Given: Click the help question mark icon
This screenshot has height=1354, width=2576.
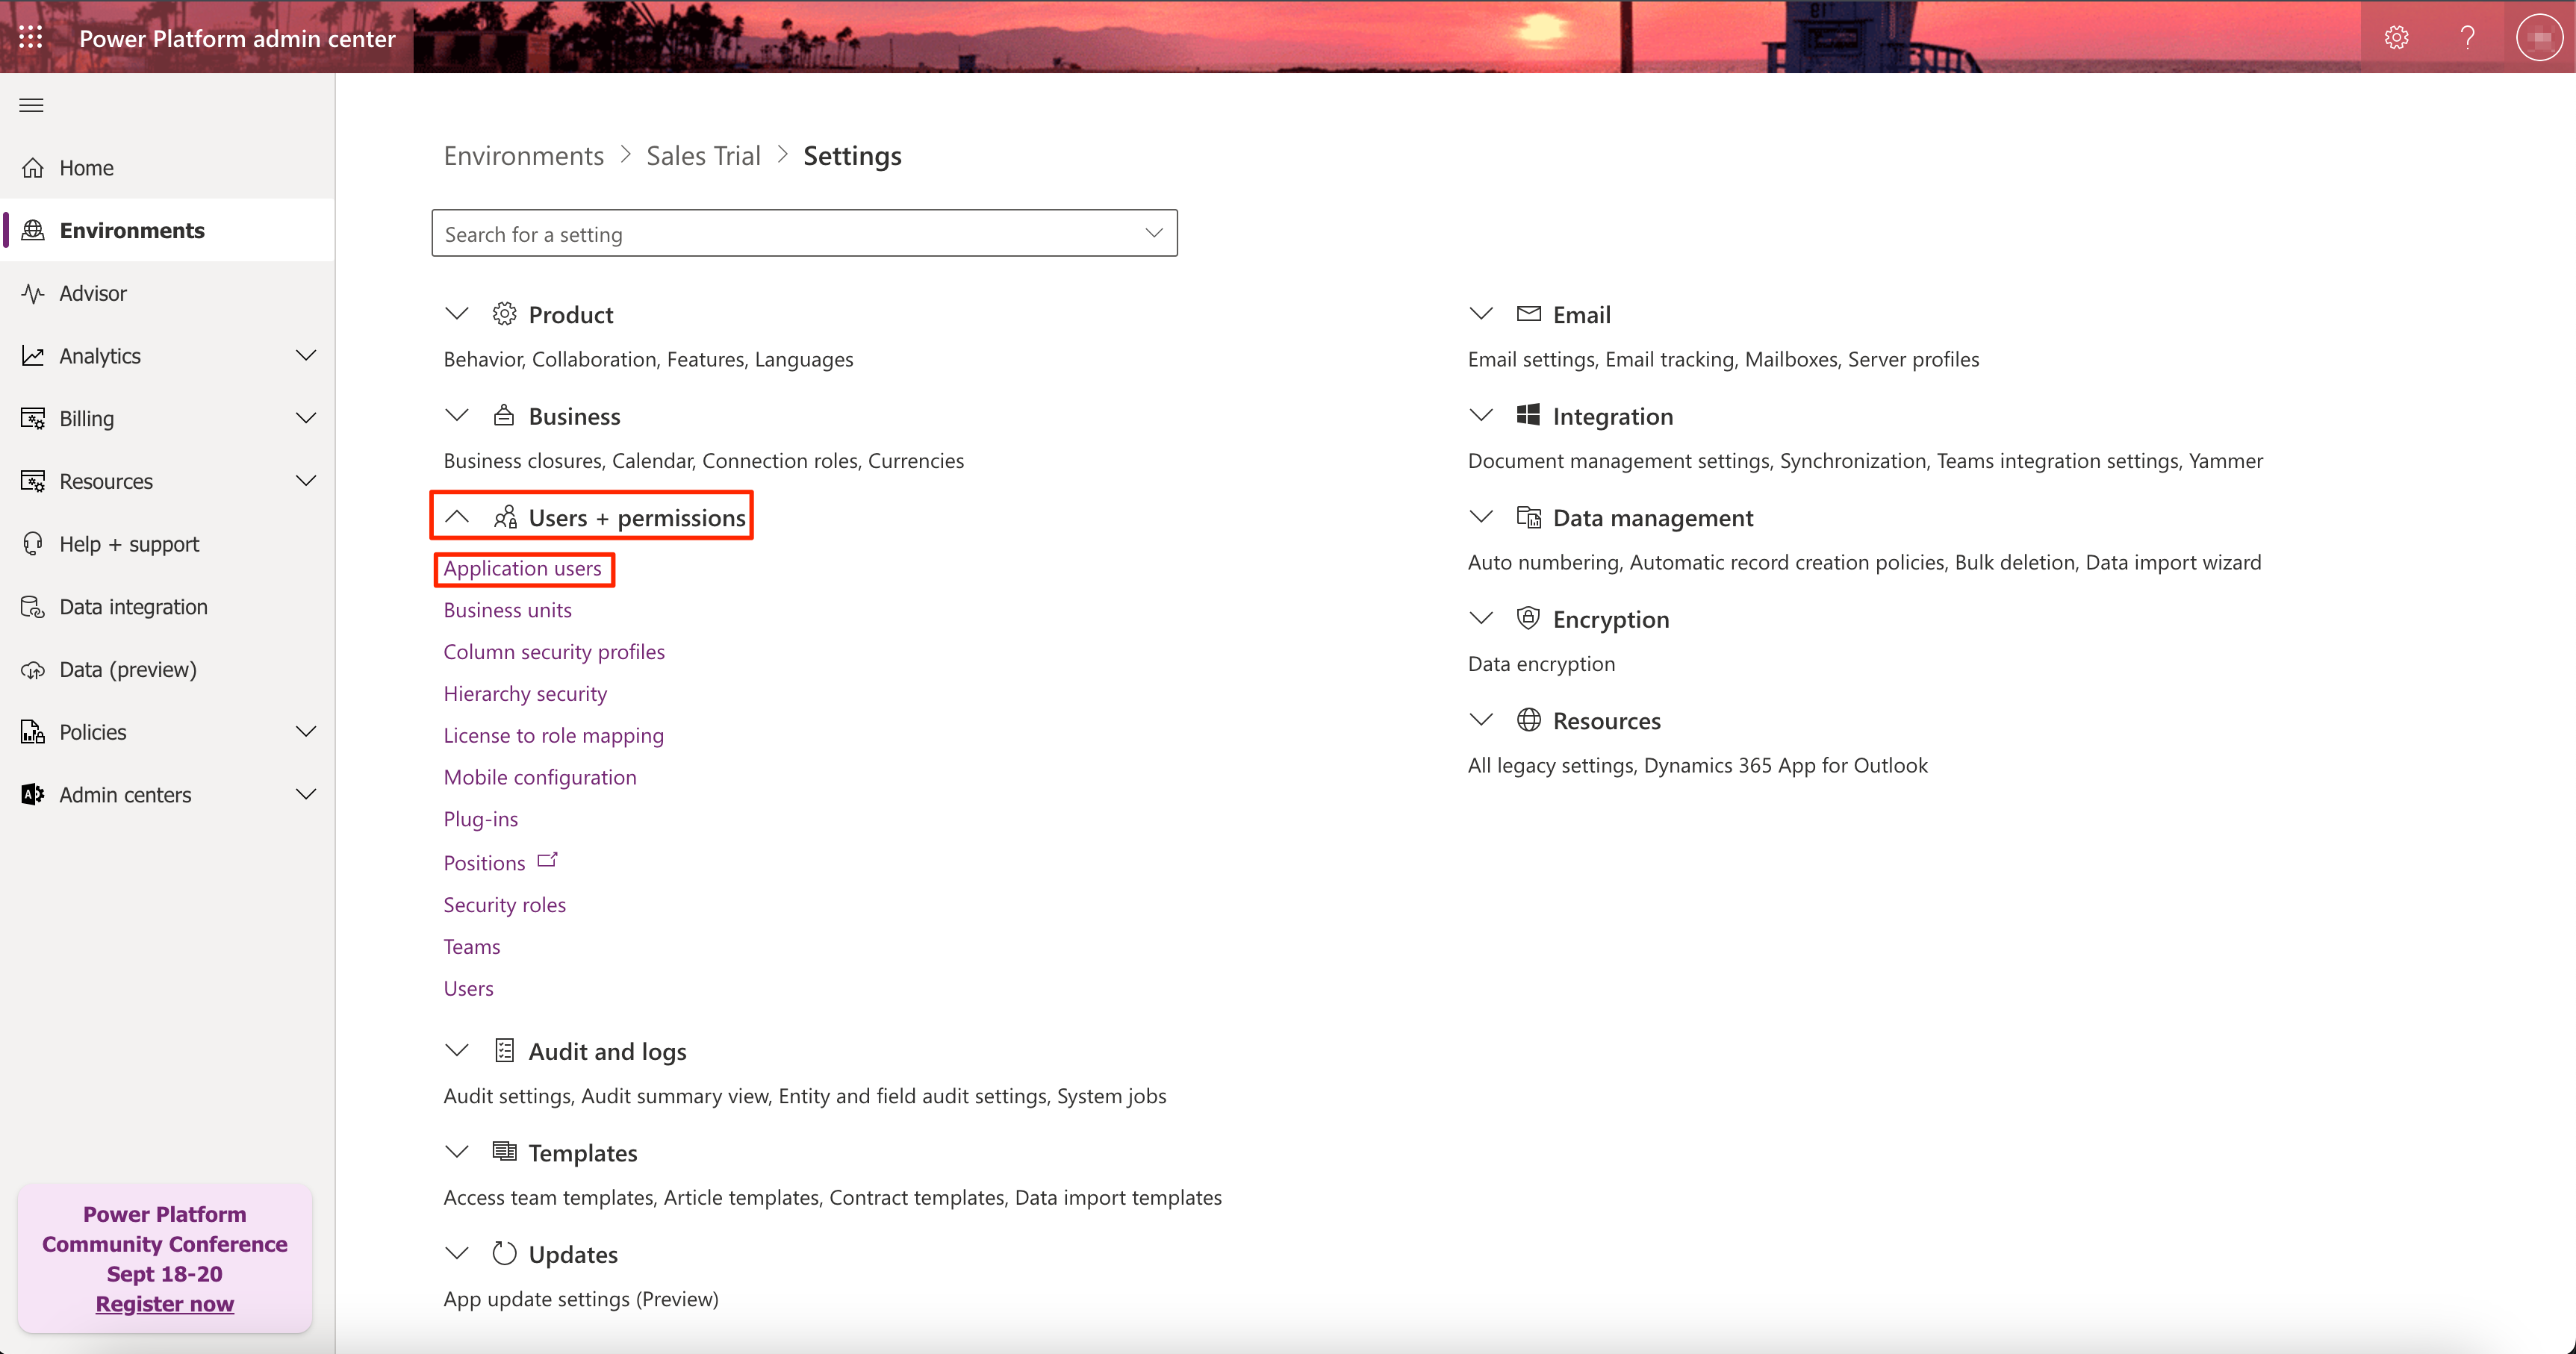Looking at the screenshot, I should 2467,38.
